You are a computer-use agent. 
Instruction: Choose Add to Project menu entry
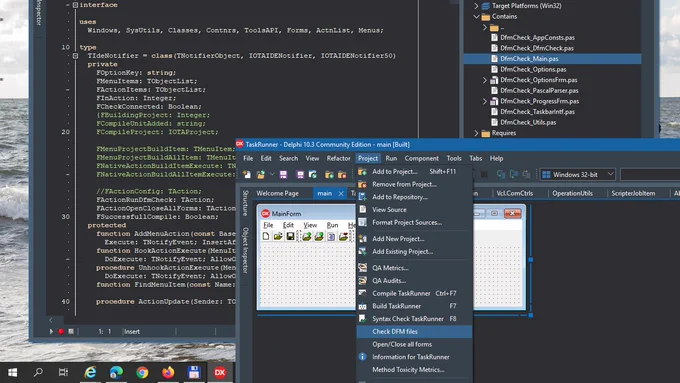point(414,171)
